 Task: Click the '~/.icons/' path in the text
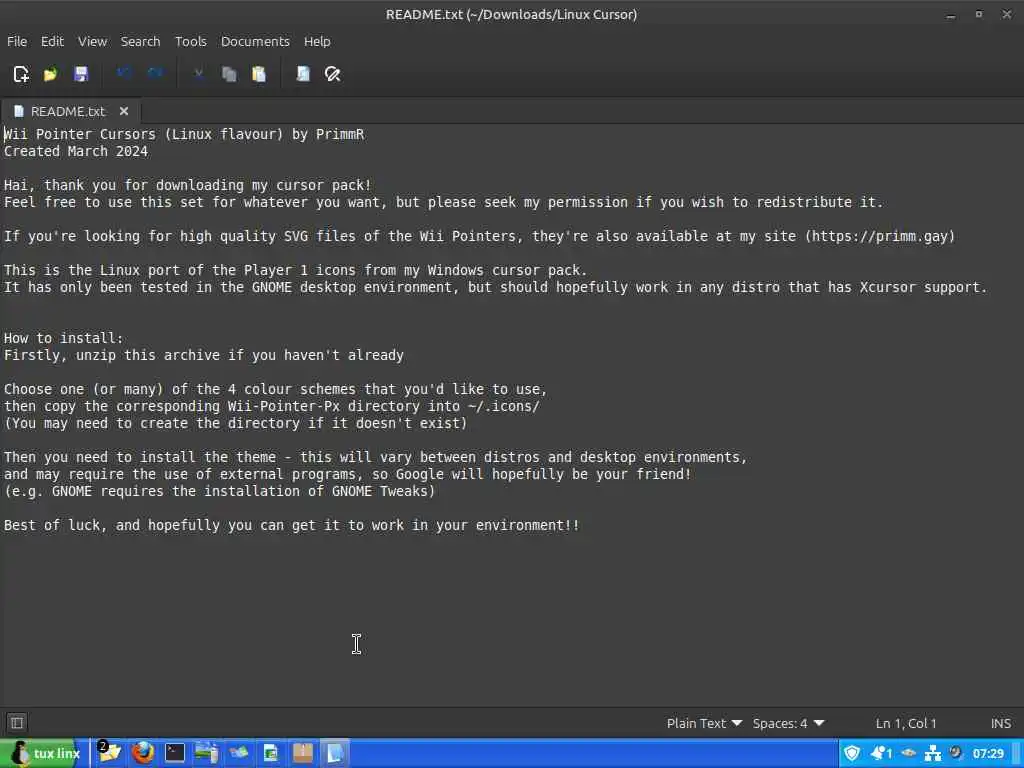[504, 406]
